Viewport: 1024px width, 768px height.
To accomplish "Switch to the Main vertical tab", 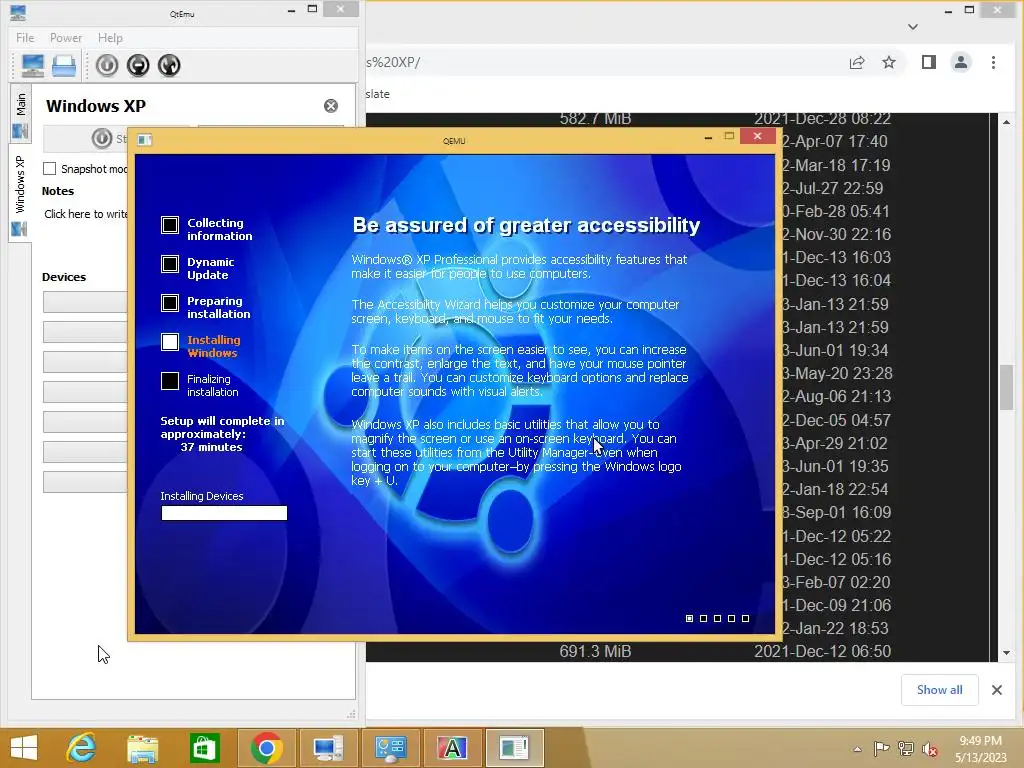I will [20, 112].
